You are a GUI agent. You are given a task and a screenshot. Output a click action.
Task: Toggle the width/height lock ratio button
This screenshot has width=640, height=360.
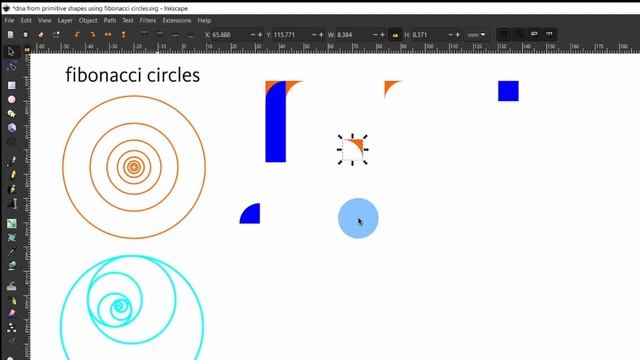395,35
